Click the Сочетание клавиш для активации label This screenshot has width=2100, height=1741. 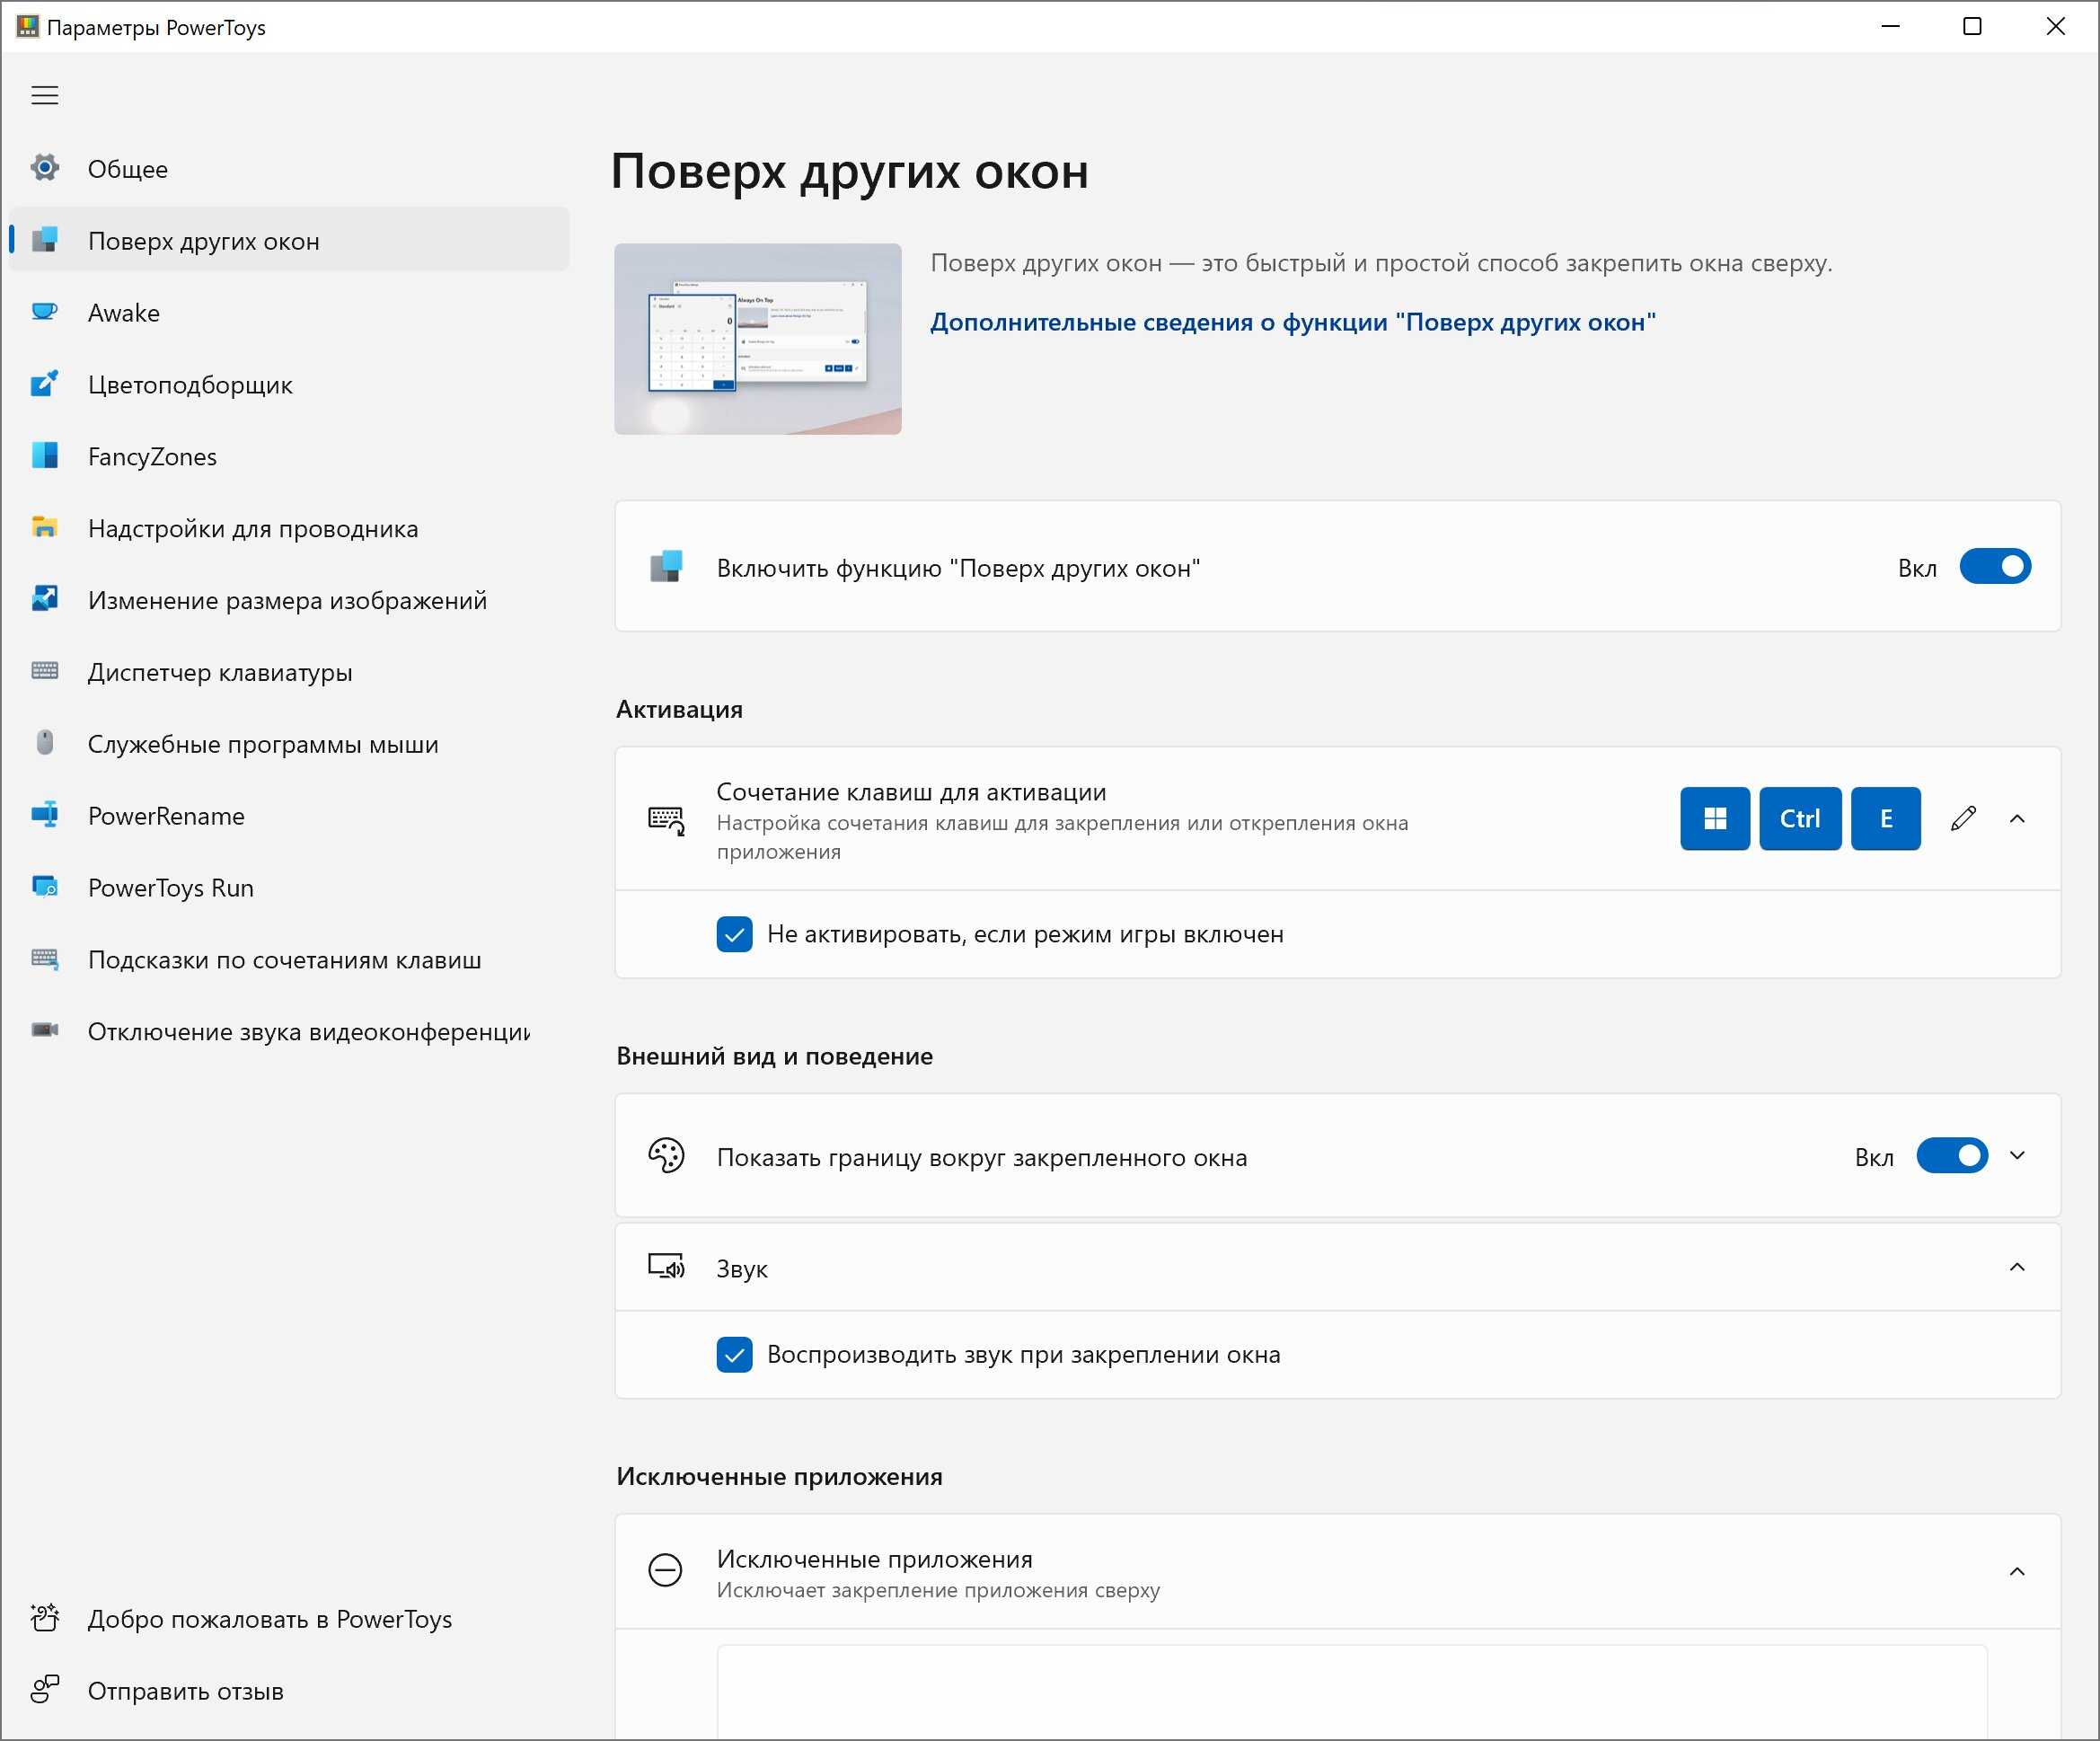pos(912,792)
